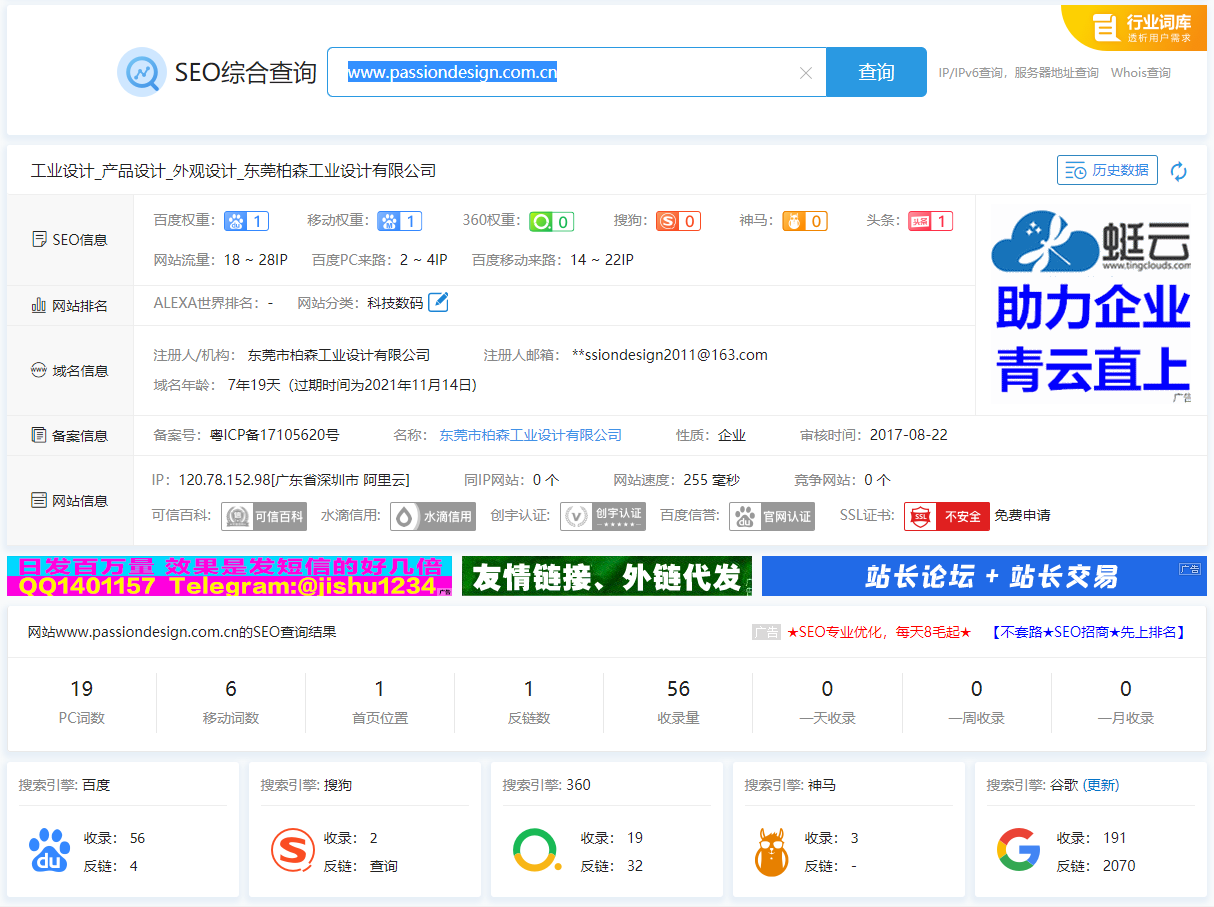Click the 神马 search engine icon

771,851
